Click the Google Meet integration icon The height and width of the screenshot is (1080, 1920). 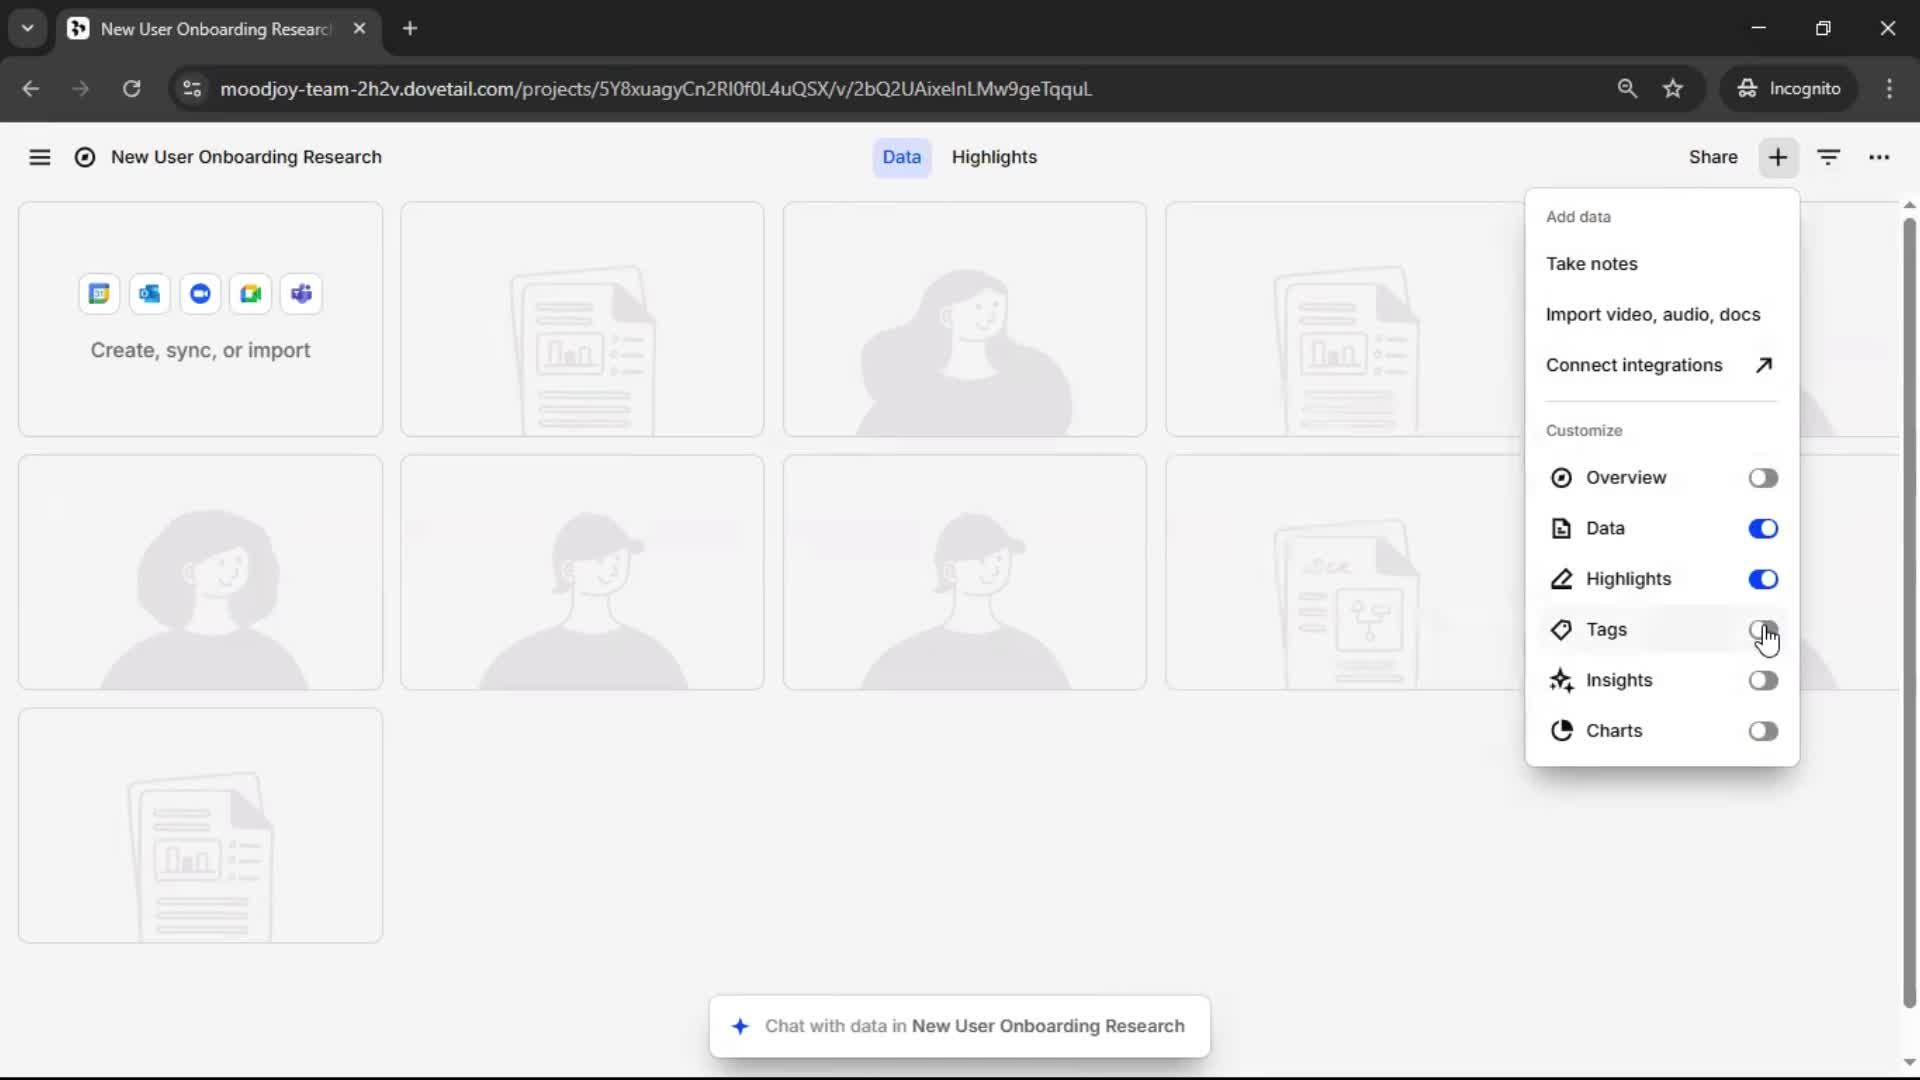(250, 294)
